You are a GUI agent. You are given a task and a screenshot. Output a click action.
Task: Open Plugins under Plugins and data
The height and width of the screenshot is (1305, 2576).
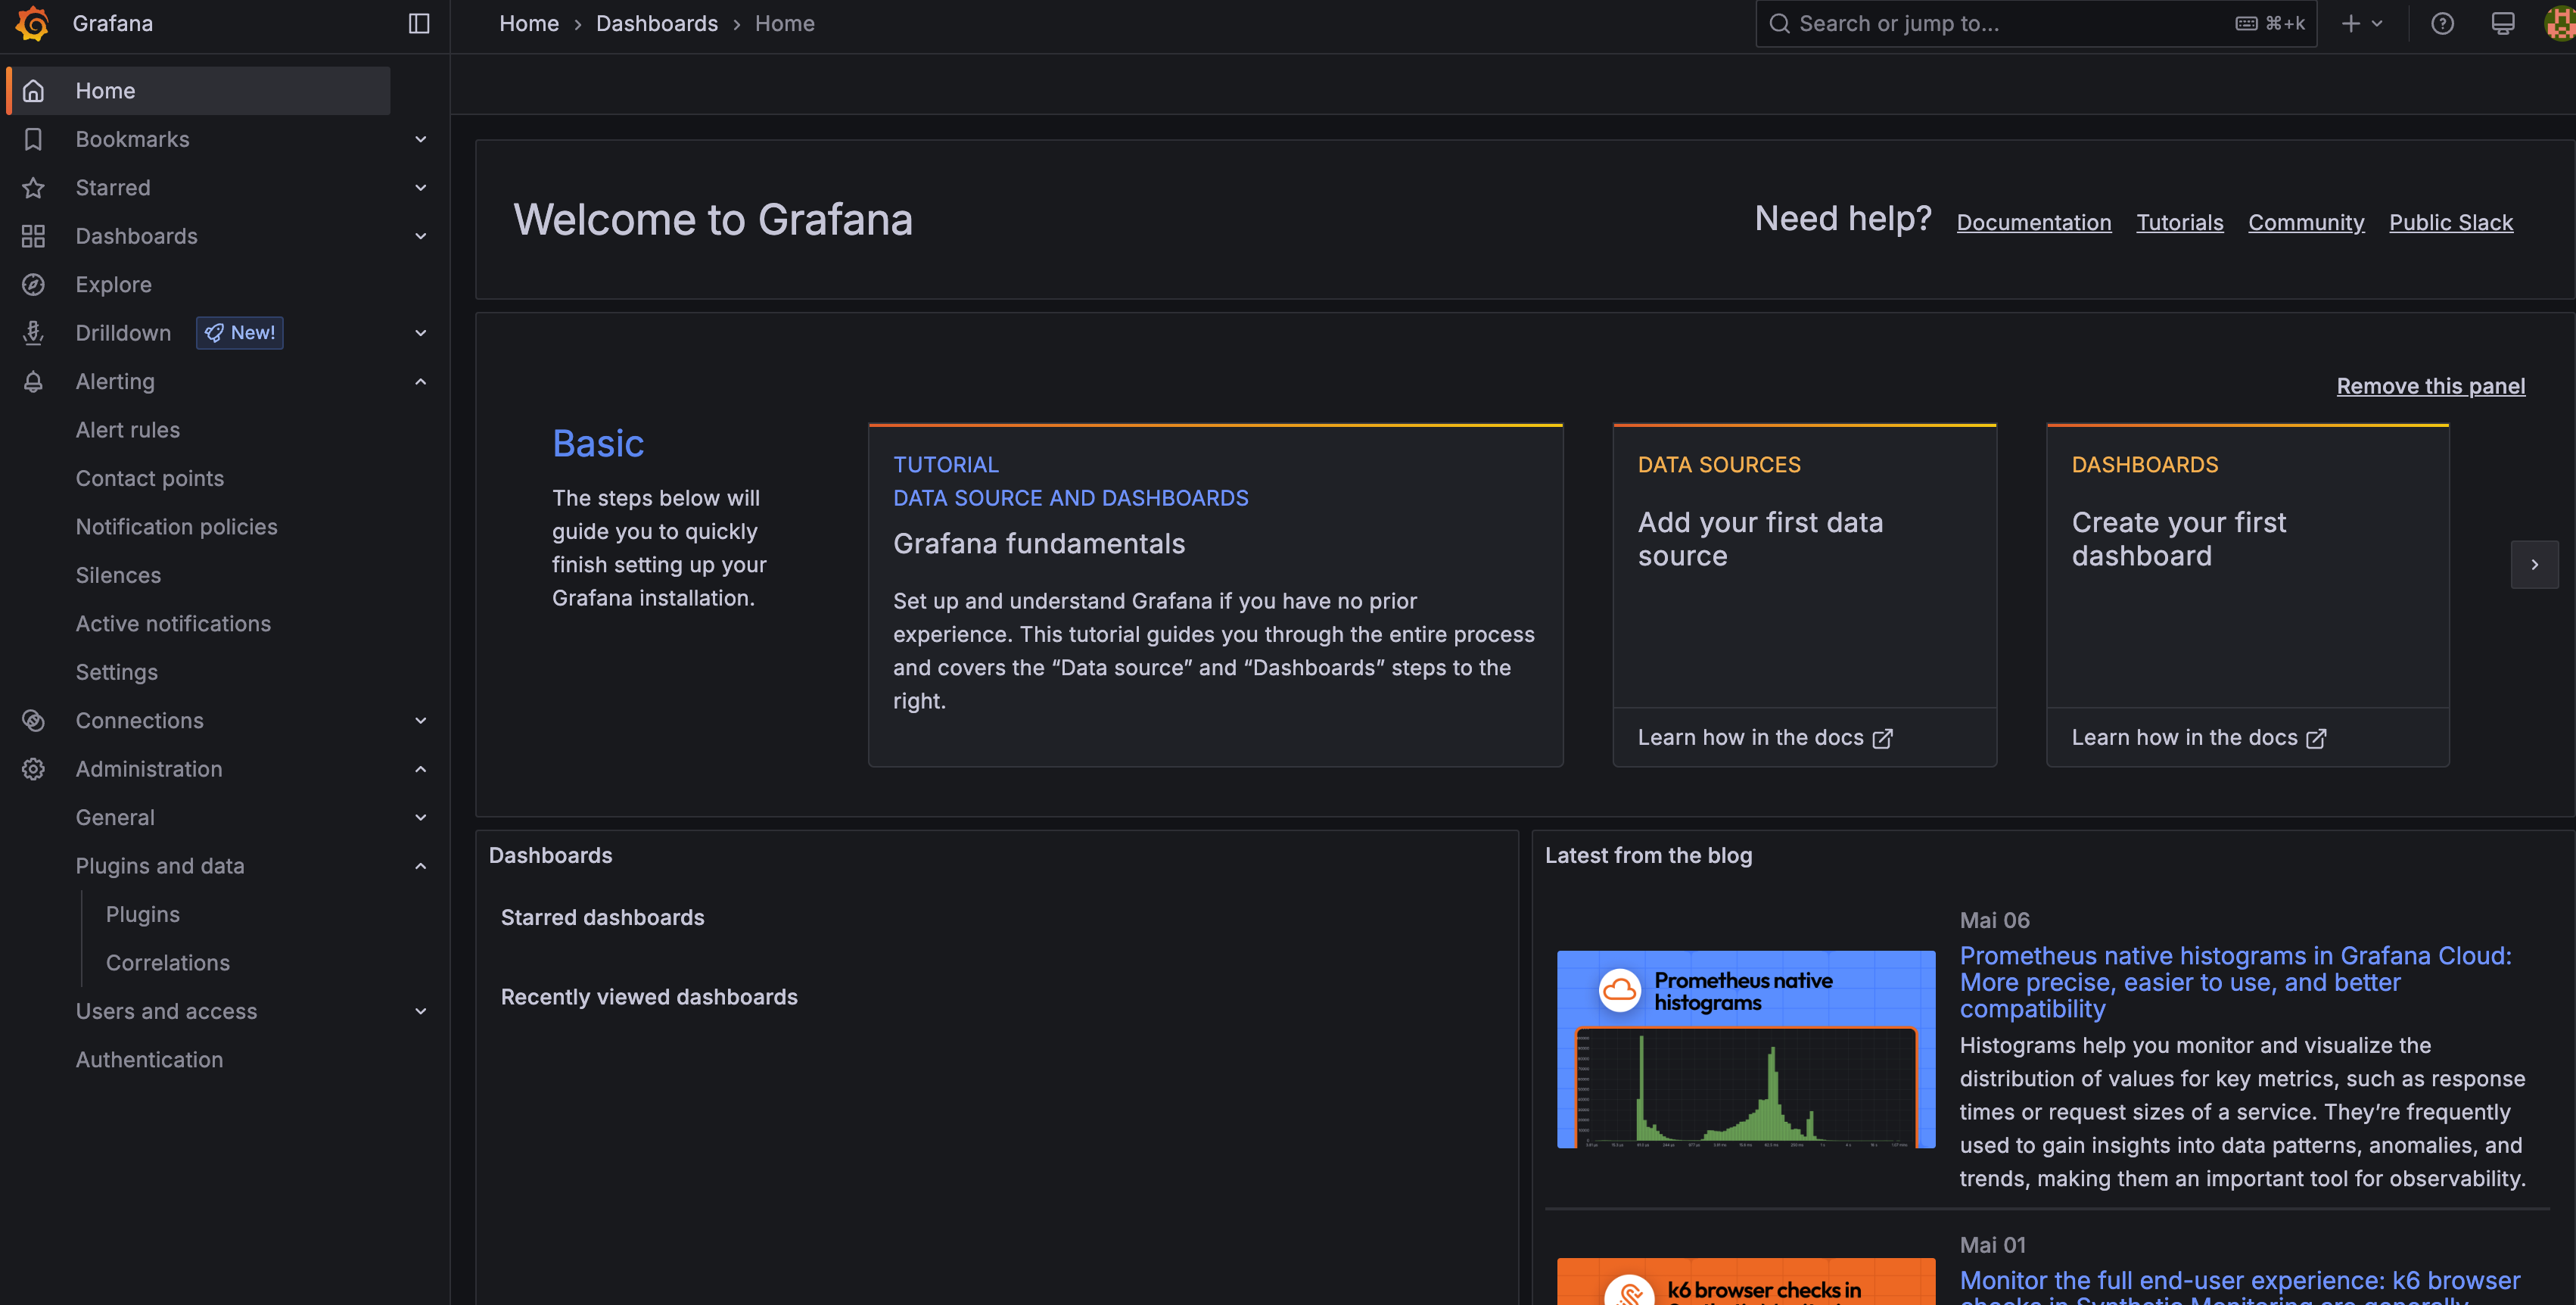coord(143,915)
